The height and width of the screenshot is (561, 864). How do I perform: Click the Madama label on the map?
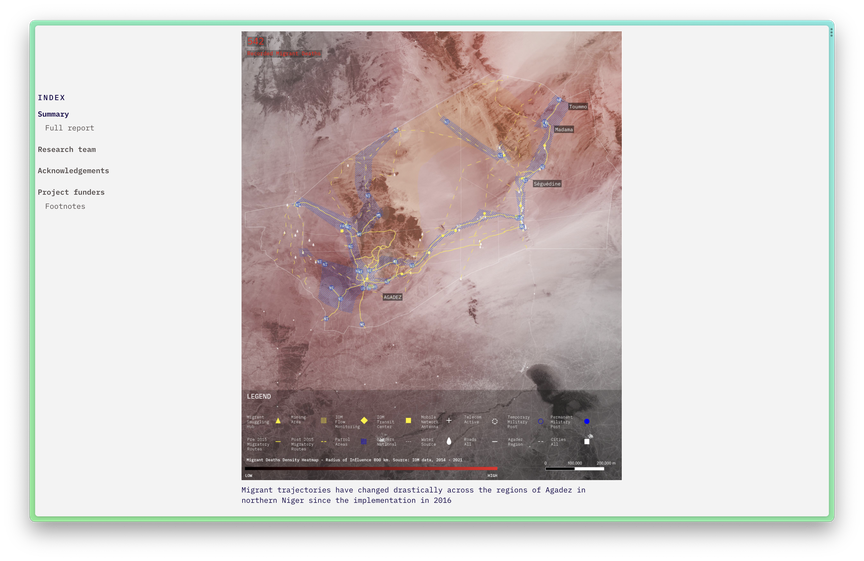click(x=564, y=130)
